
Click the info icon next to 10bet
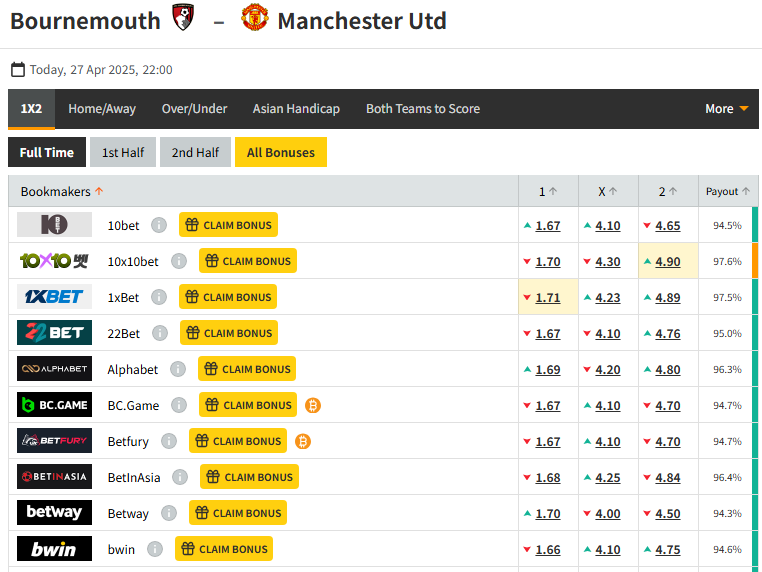(x=159, y=225)
